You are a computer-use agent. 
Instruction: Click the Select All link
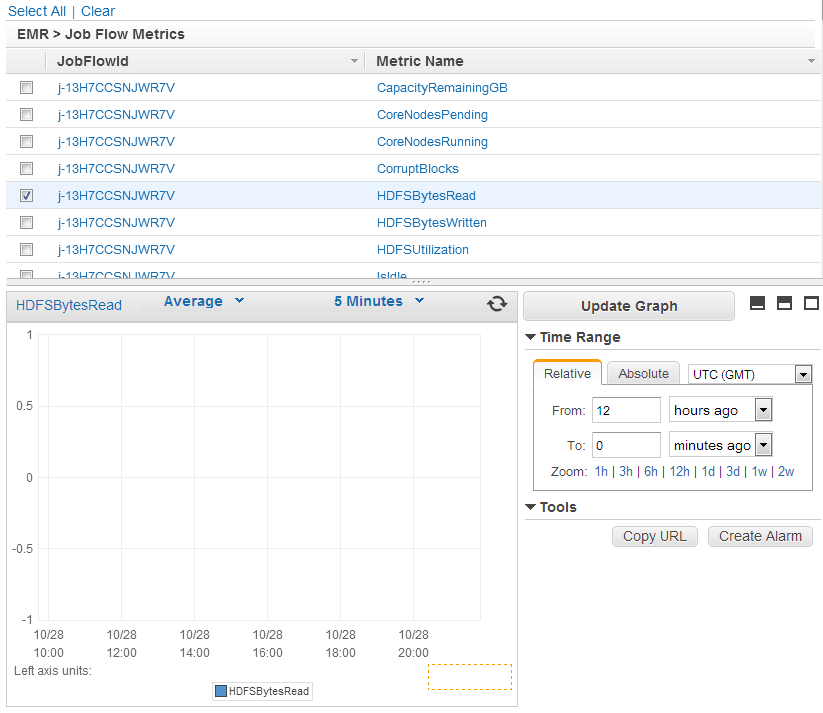[37, 11]
